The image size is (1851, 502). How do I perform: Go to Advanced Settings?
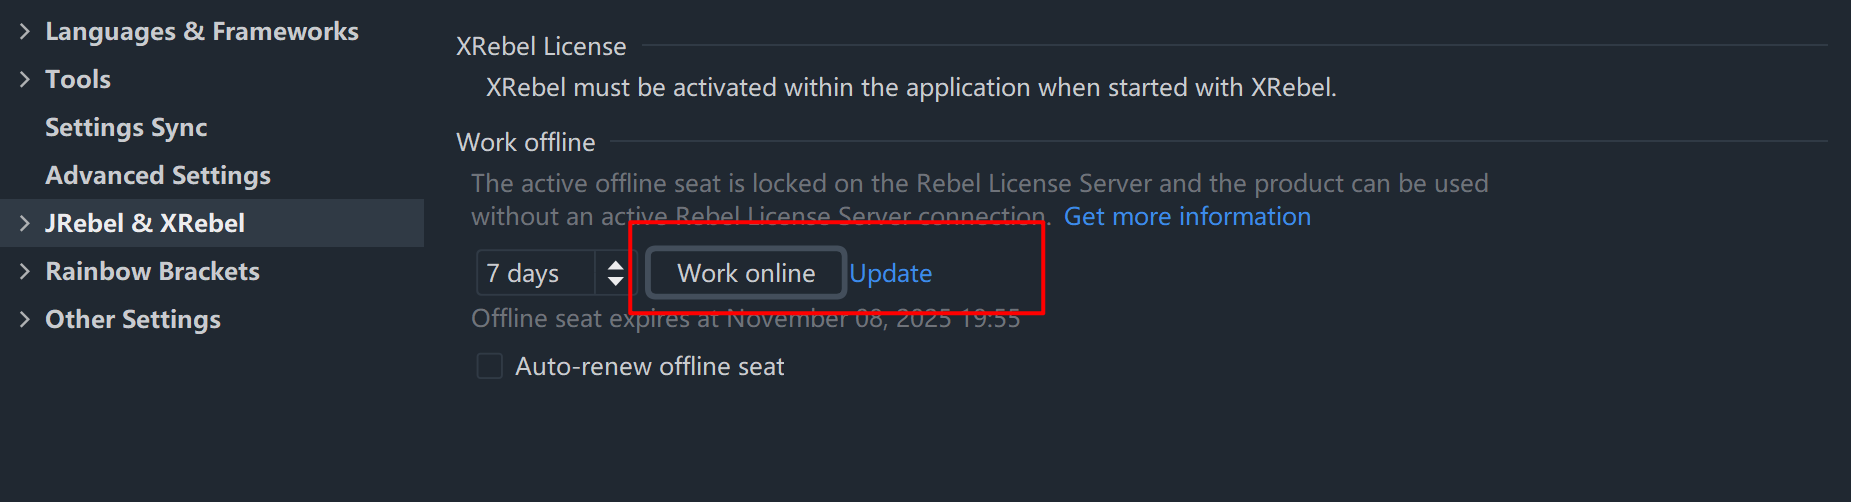click(158, 176)
